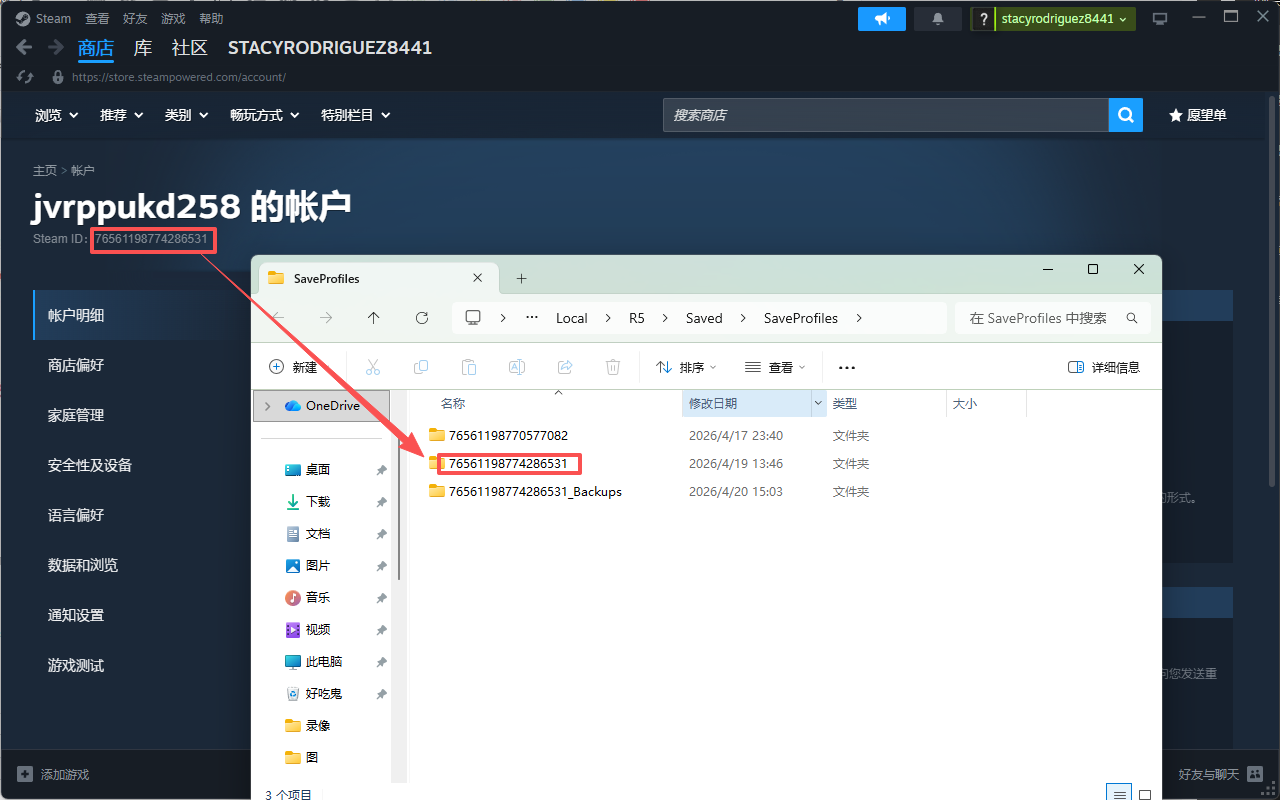Click the Explorer refresh button
Image resolution: width=1280 pixels, height=800 pixels.
pos(422,318)
